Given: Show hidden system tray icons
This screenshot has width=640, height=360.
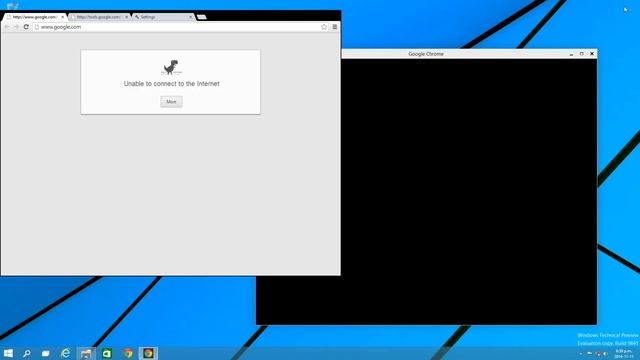Looking at the screenshot, I should click(581, 354).
